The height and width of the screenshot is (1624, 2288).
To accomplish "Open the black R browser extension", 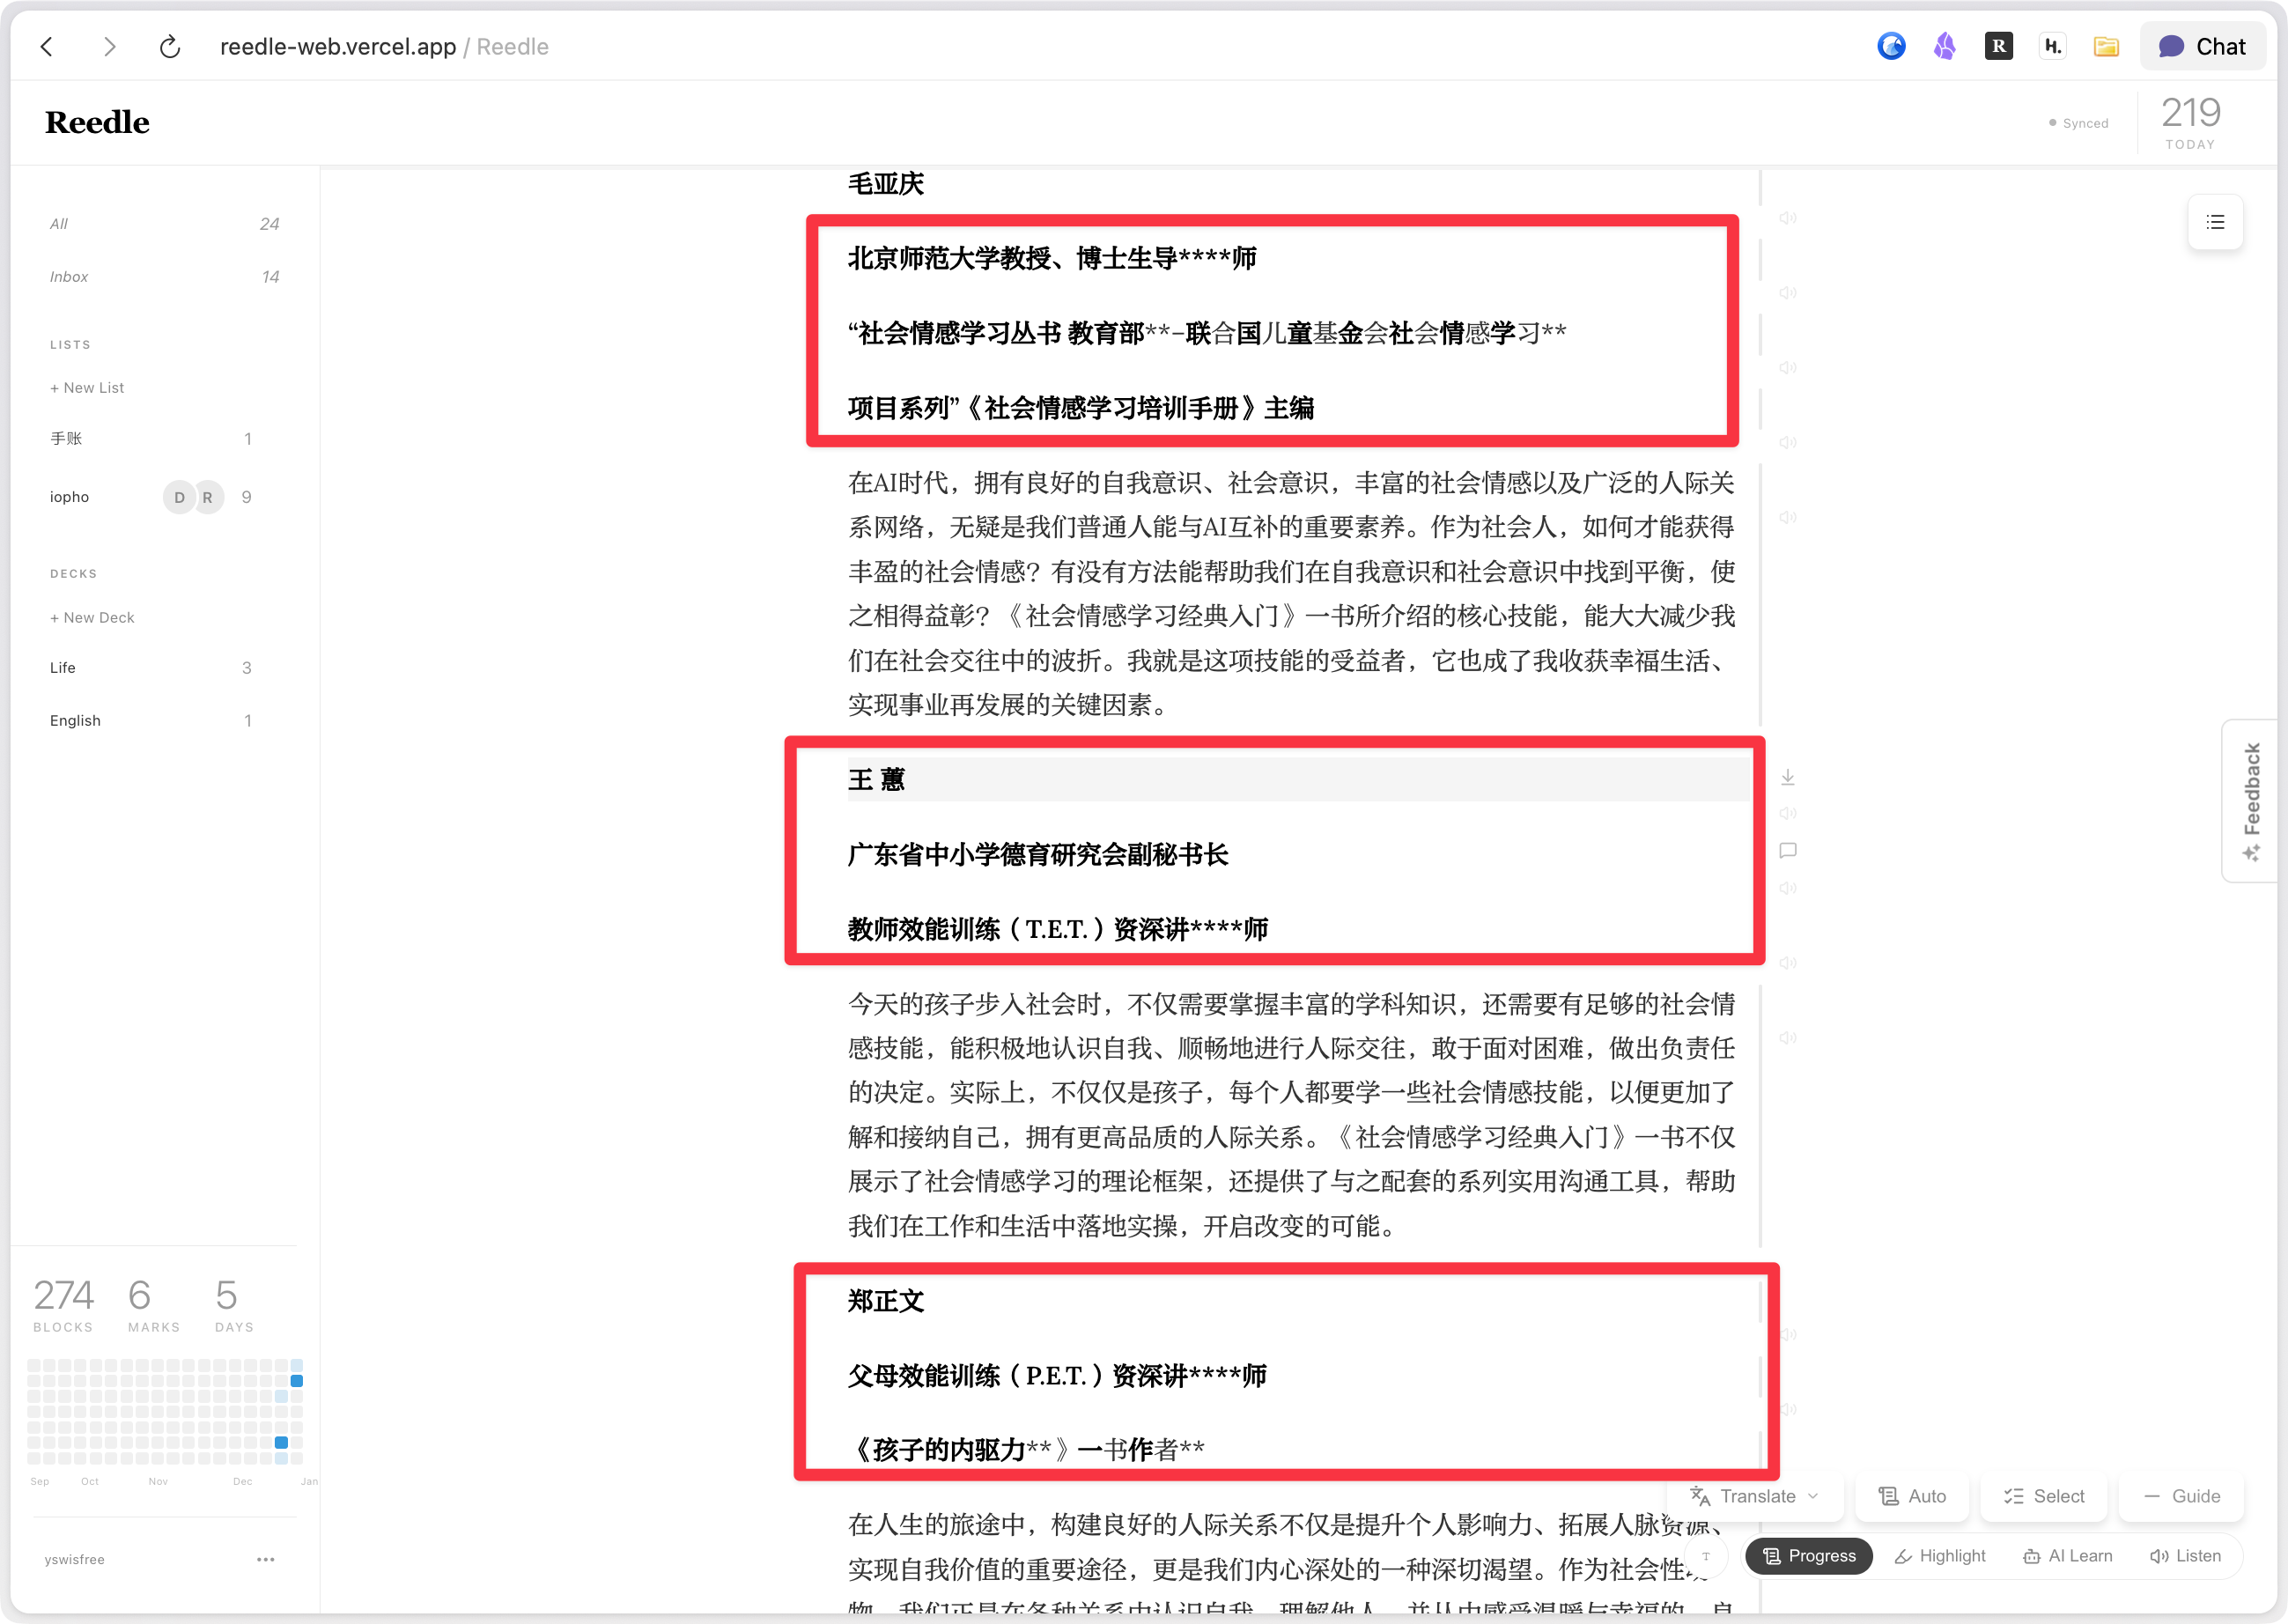I will point(1998,46).
